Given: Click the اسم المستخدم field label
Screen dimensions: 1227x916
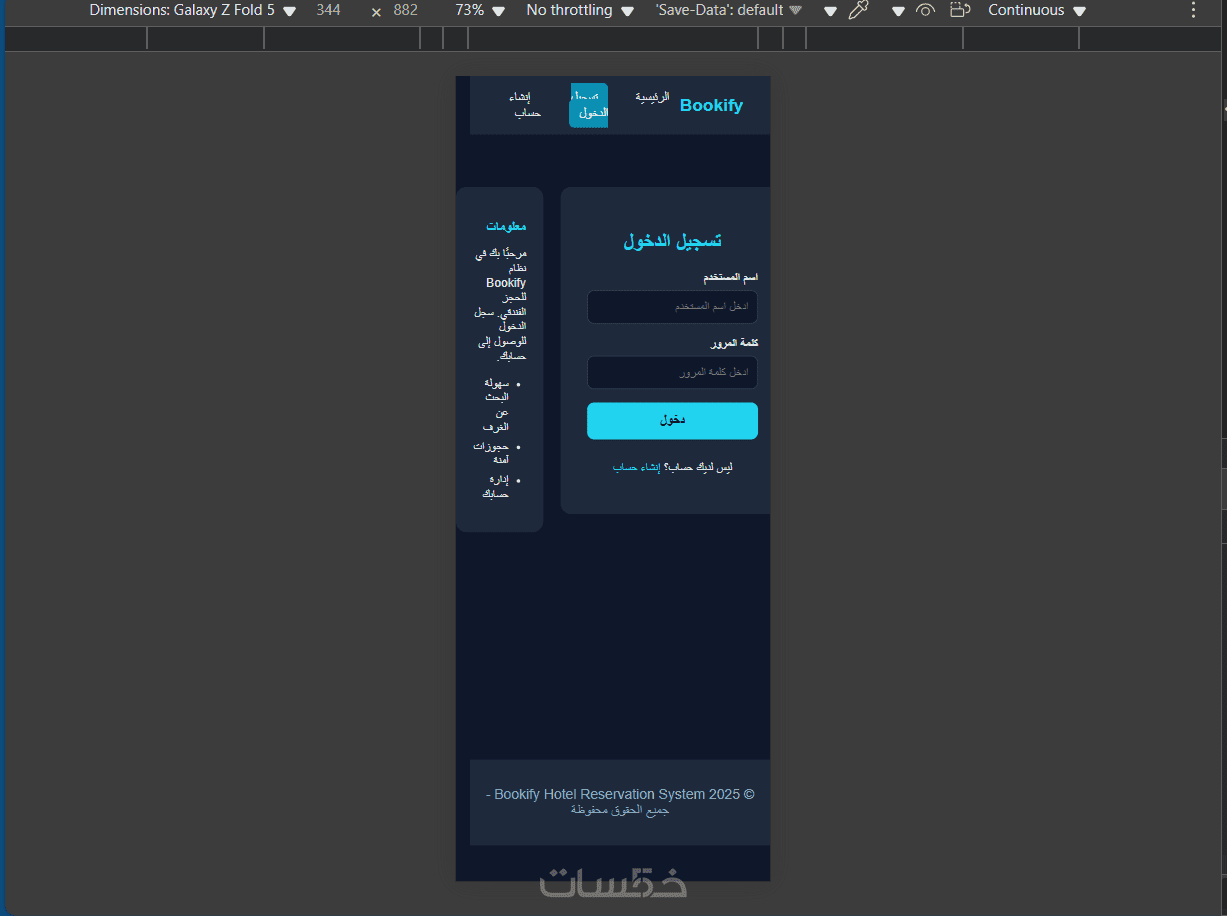Looking at the screenshot, I should 730,277.
